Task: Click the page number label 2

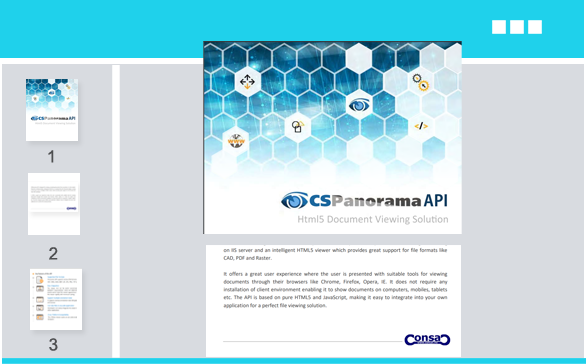Action: 53,254
